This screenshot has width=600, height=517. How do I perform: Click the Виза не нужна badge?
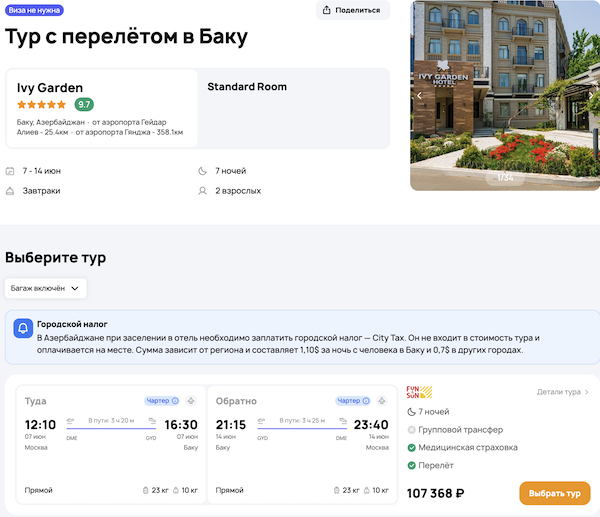pyautogui.click(x=34, y=9)
